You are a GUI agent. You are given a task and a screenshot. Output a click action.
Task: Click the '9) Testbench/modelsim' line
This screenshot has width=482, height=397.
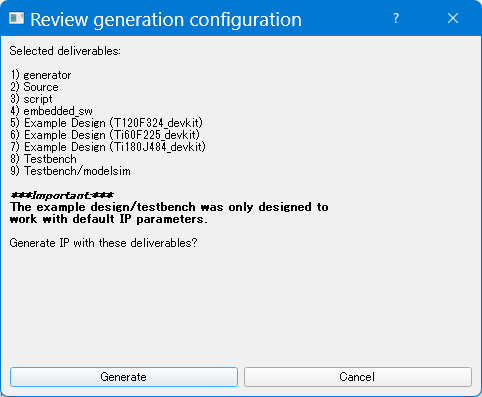[x=70, y=171]
